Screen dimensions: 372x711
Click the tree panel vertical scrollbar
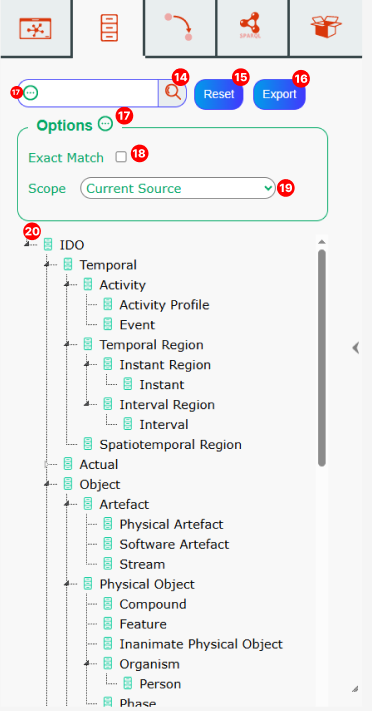point(322,358)
